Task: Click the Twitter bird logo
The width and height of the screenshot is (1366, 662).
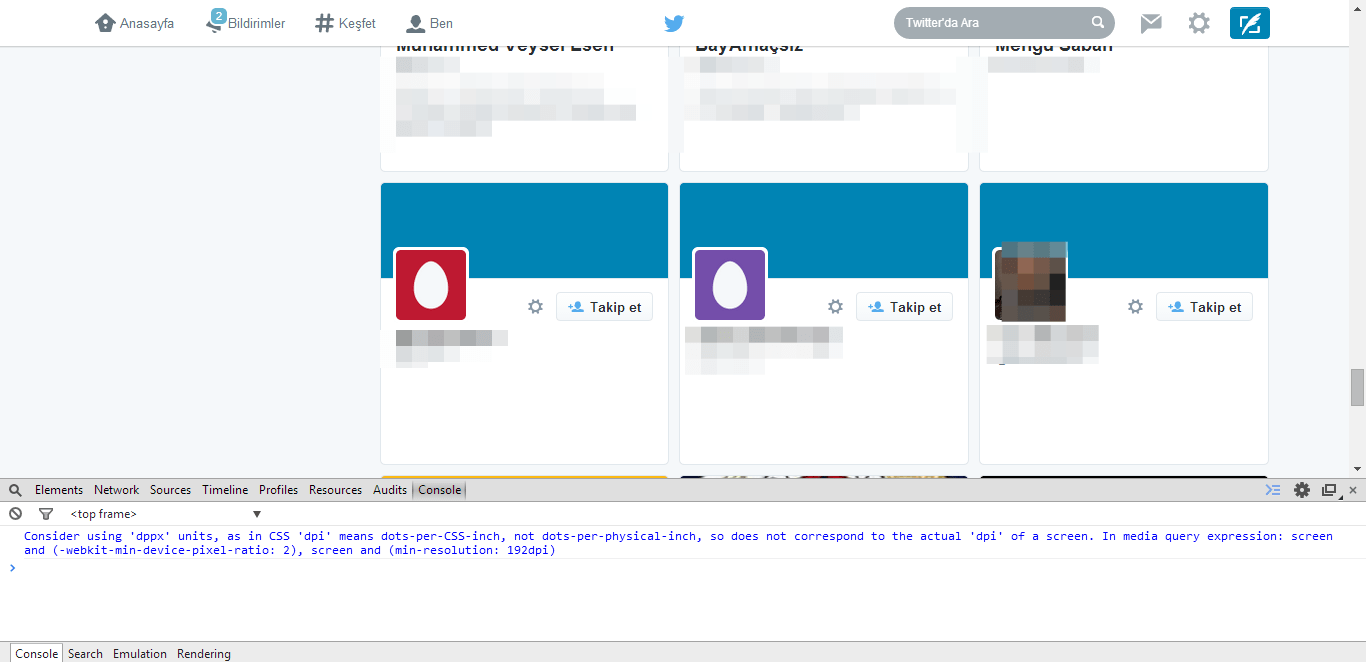Action: (674, 23)
